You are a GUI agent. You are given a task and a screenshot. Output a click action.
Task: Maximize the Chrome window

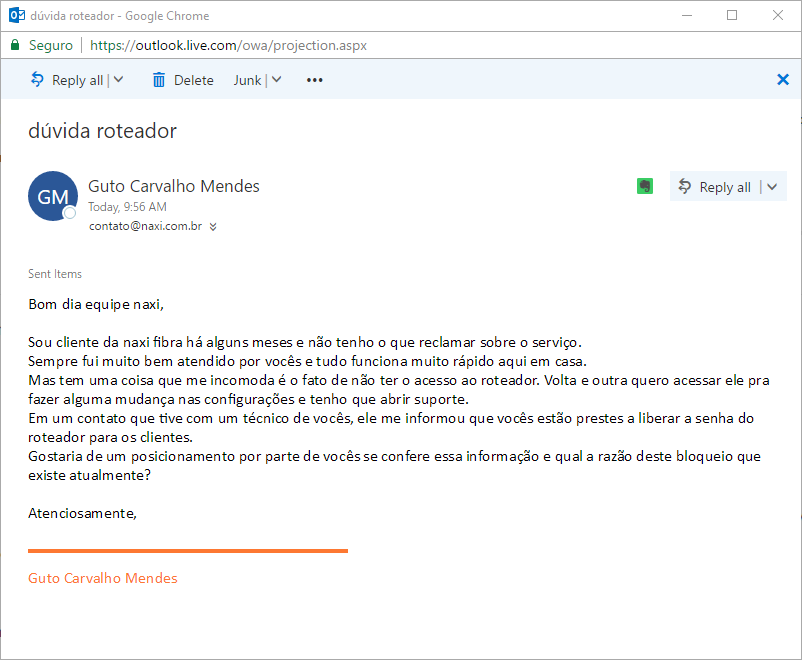732,15
